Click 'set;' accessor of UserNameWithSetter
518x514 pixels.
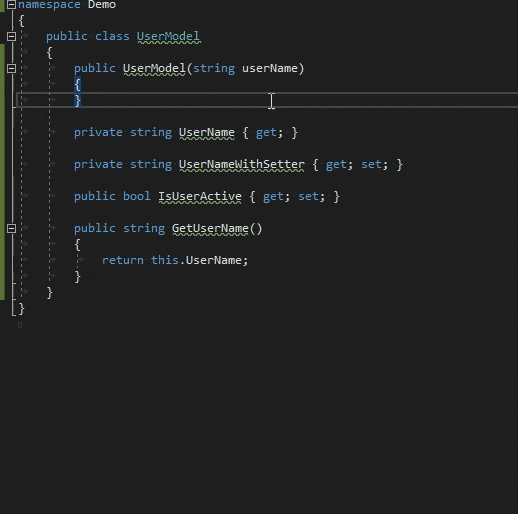(375, 164)
